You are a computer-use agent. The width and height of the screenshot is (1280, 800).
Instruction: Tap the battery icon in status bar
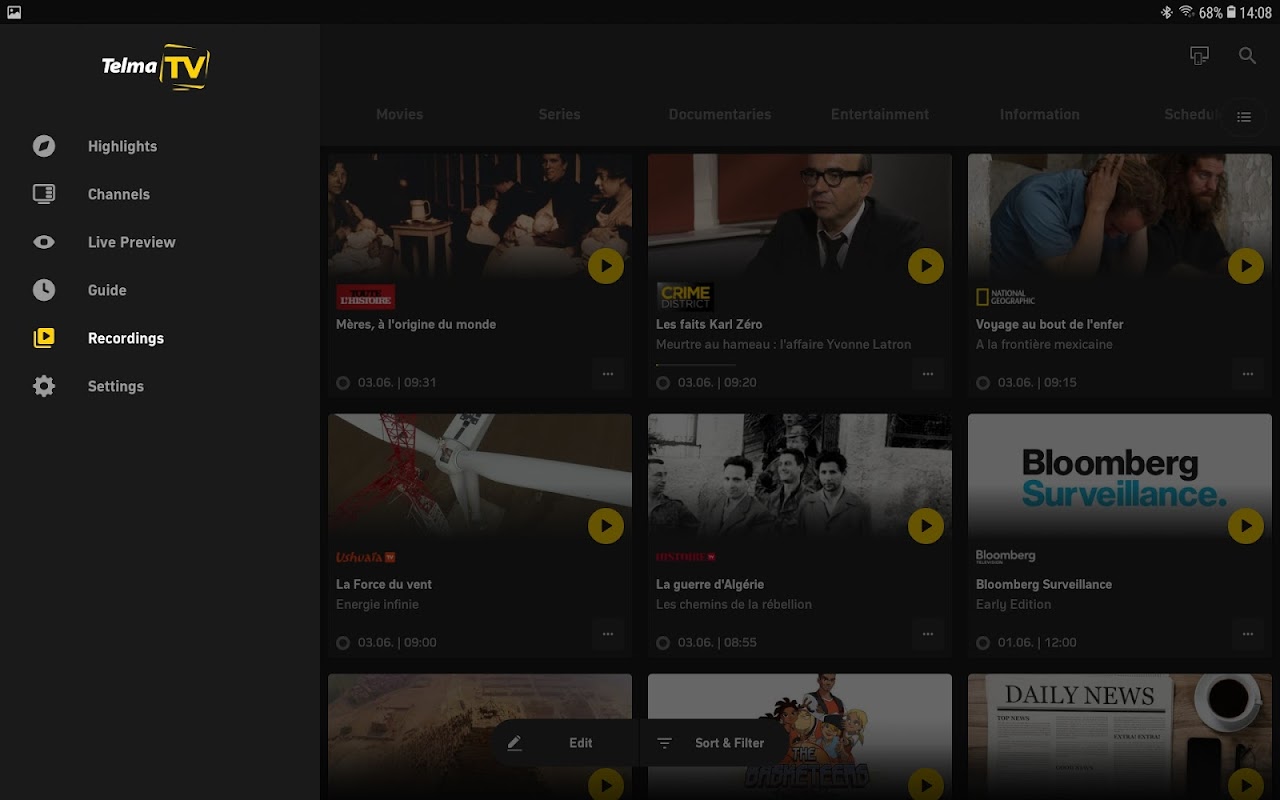click(x=1231, y=12)
